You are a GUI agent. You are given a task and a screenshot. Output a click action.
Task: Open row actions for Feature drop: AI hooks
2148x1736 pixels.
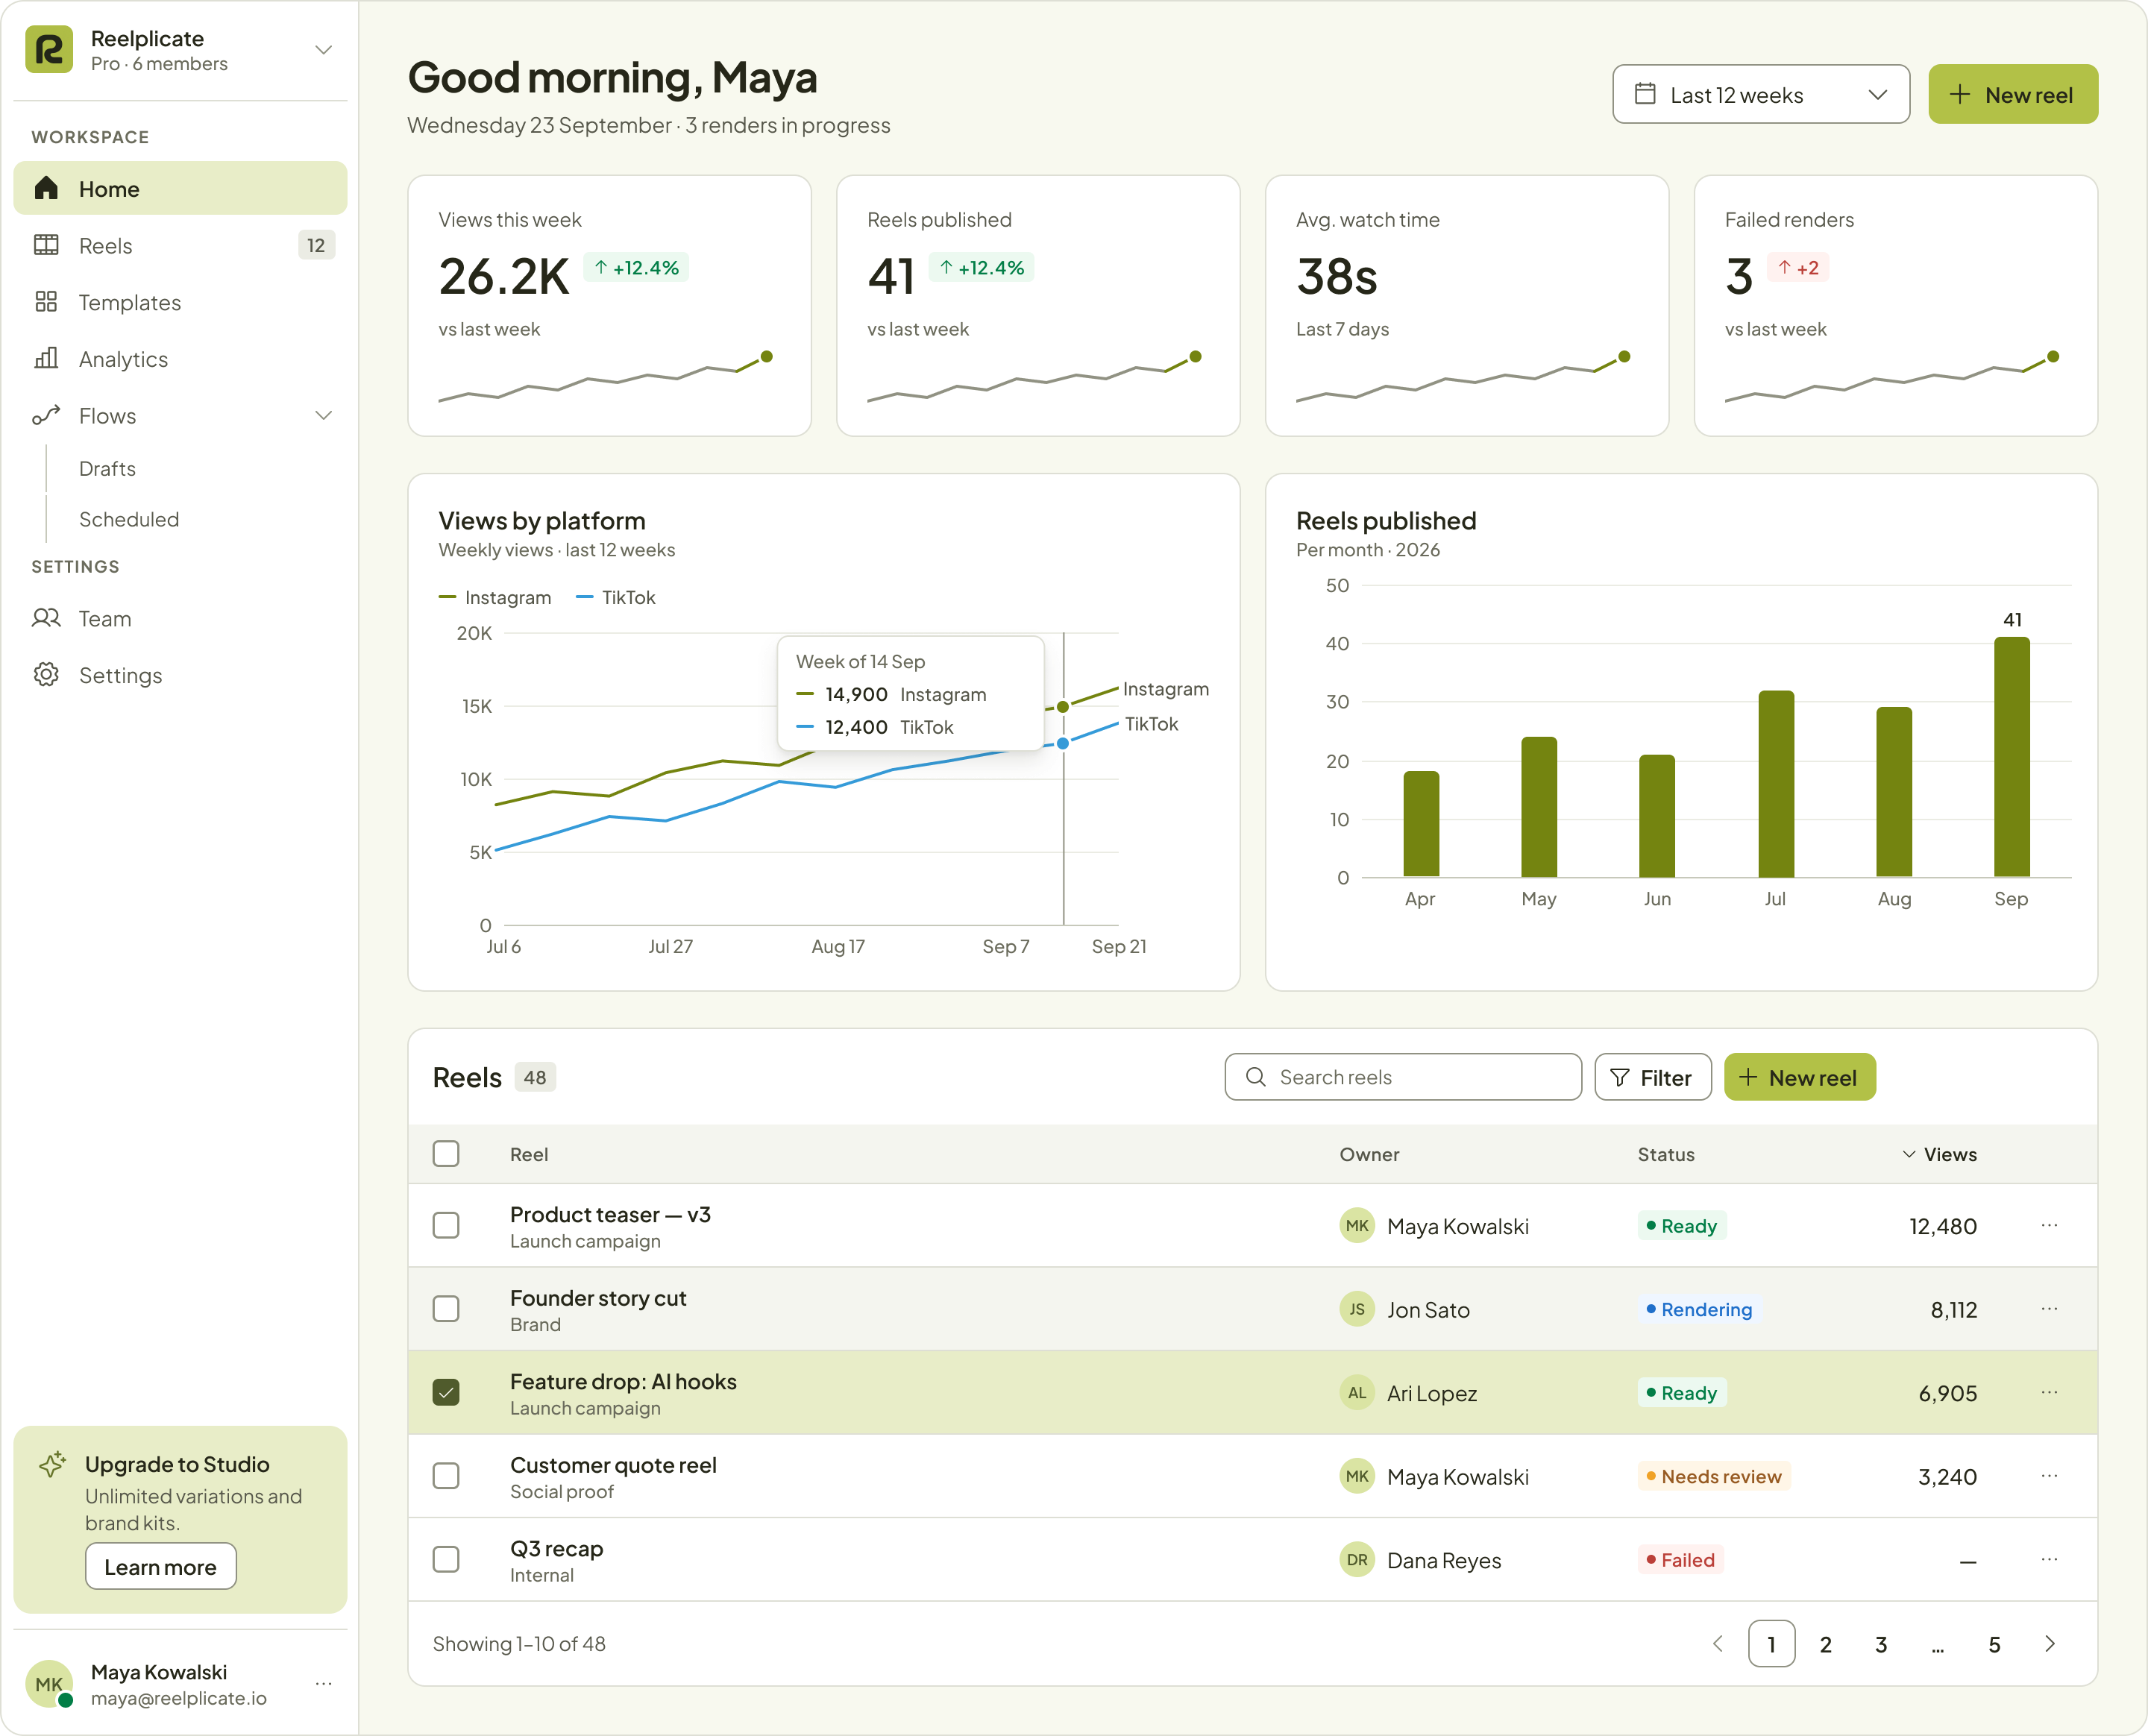click(2049, 1392)
